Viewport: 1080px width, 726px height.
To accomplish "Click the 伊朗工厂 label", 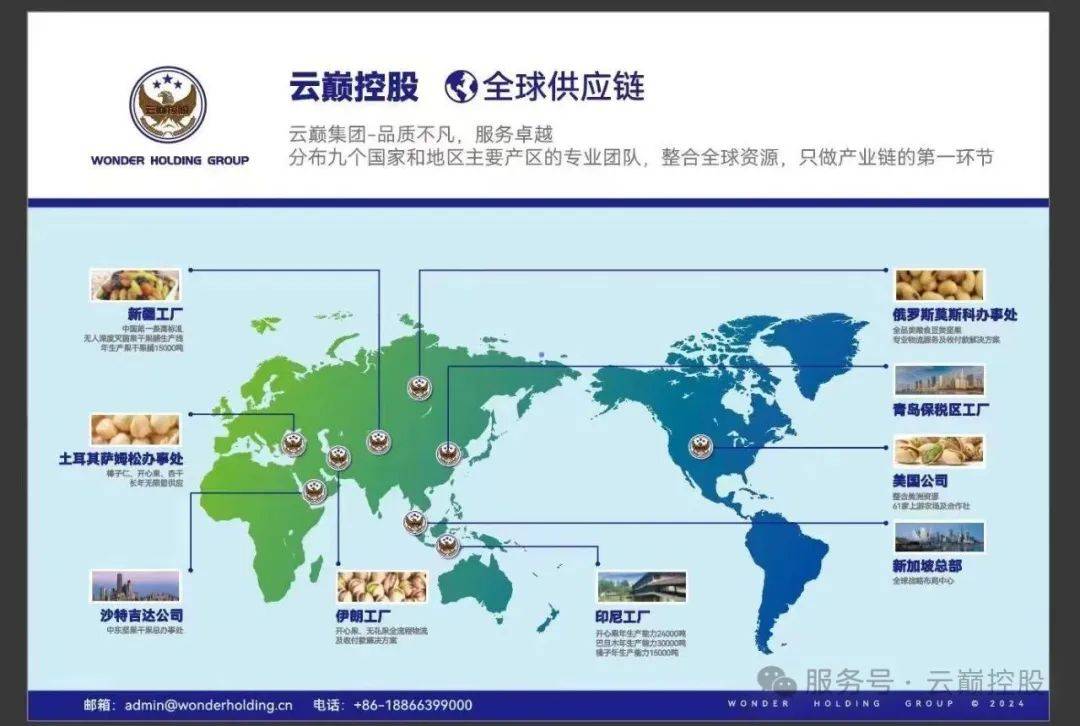I will (363, 615).
